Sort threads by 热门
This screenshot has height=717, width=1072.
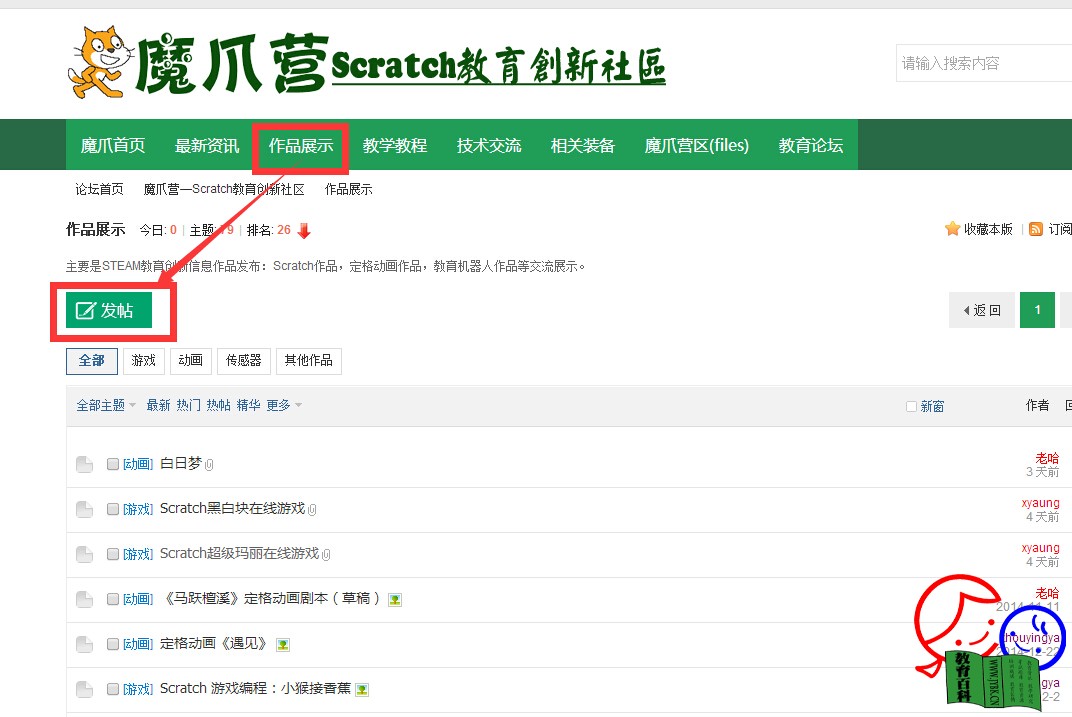click(188, 405)
